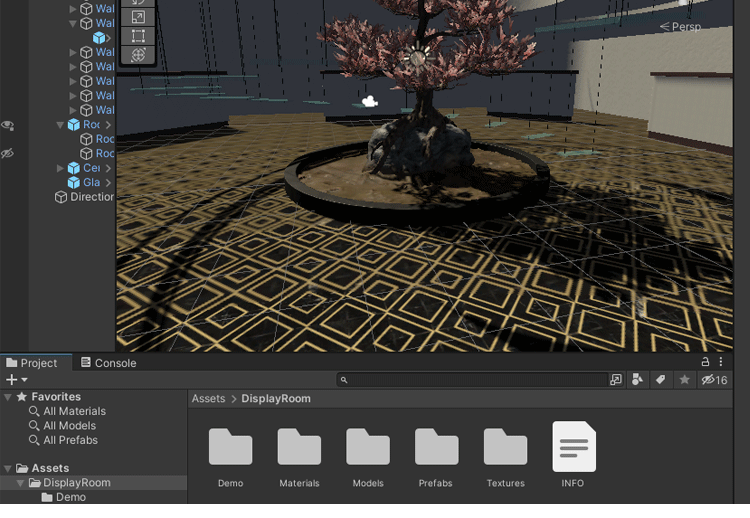Screen dimensions: 750x518
Task: Toggle the Project panel lock
Action: pyautogui.click(x=705, y=362)
